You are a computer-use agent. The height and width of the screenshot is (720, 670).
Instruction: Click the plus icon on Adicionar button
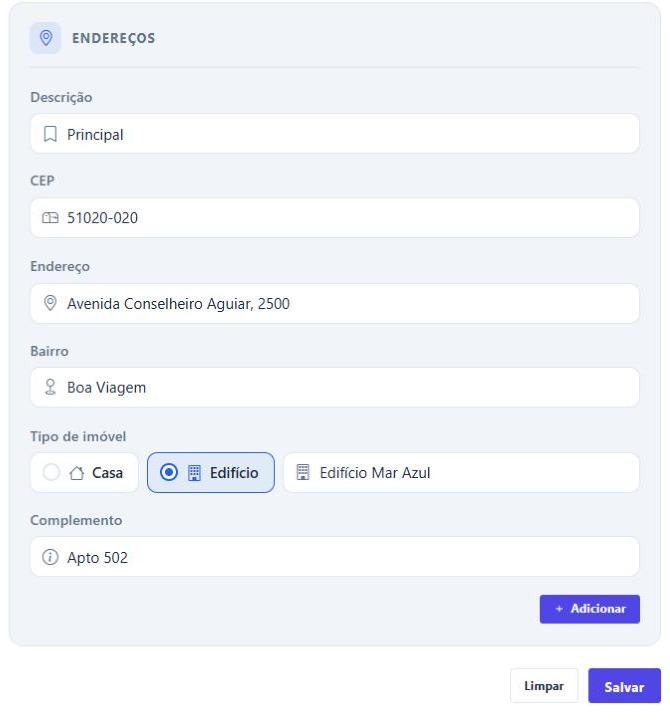click(559, 609)
